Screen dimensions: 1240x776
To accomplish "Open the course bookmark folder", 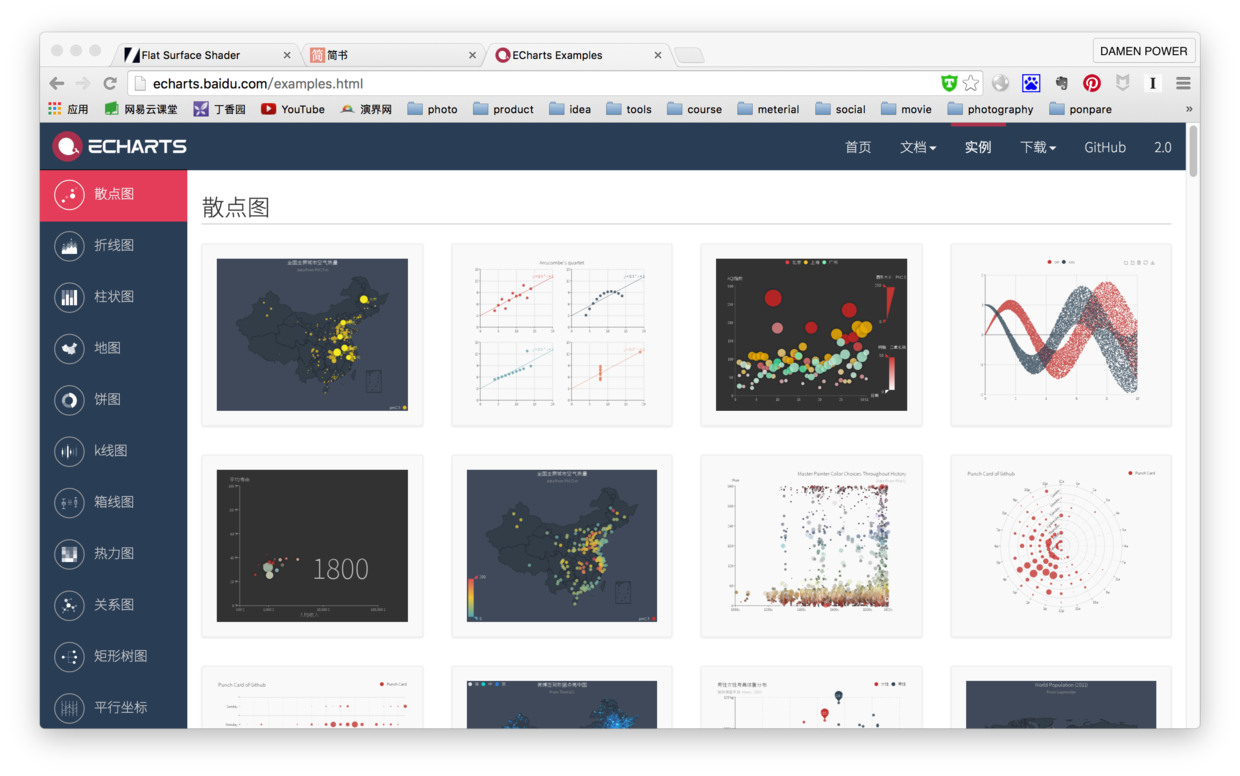I will tap(694, 109).
